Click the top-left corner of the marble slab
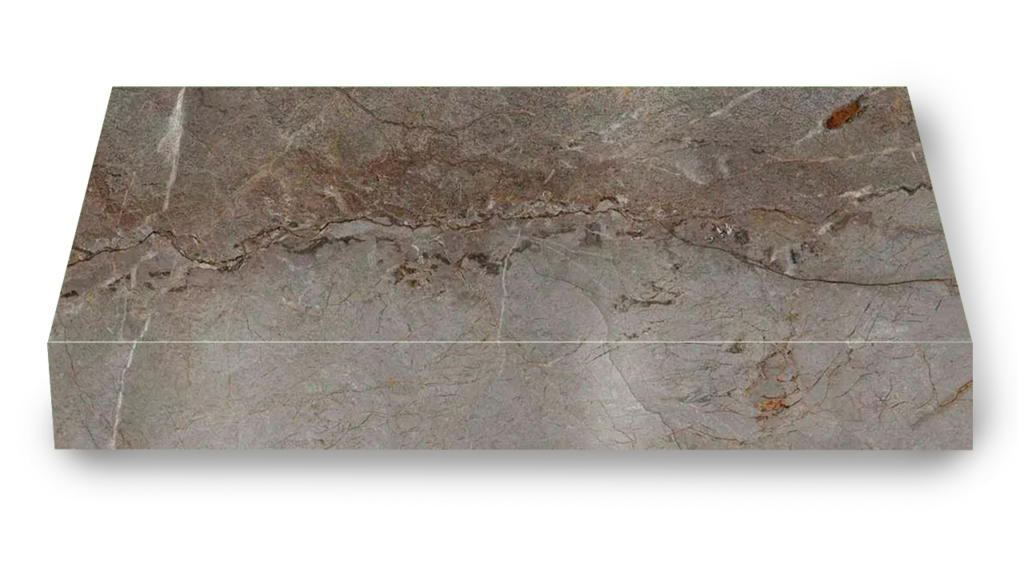The width and height of the screenshot is (1024, 576). (112, 88)
